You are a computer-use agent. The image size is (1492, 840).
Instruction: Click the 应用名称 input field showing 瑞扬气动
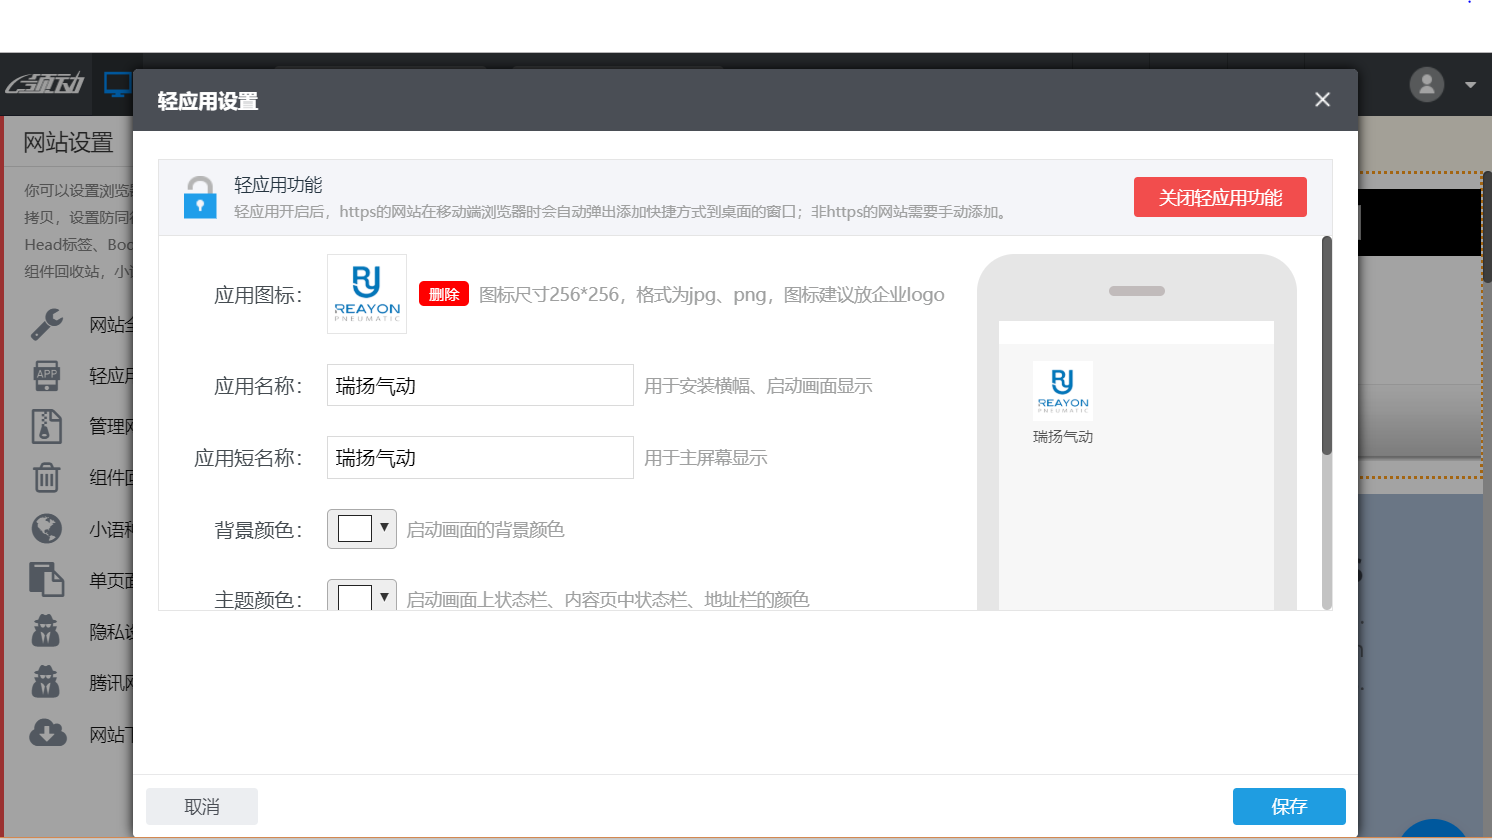479,385
